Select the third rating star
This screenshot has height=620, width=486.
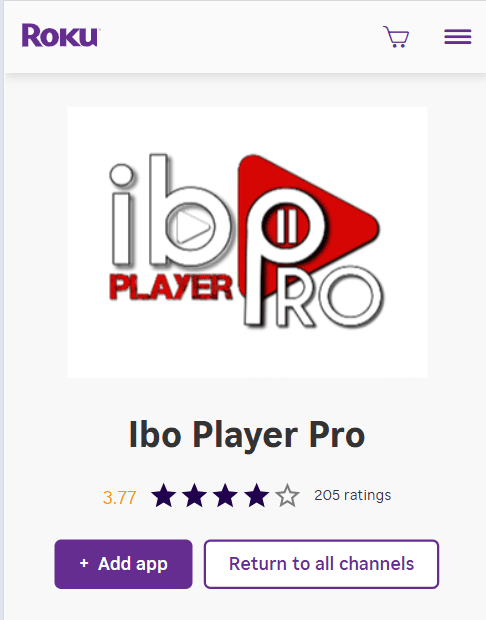[x=225, y=495]
